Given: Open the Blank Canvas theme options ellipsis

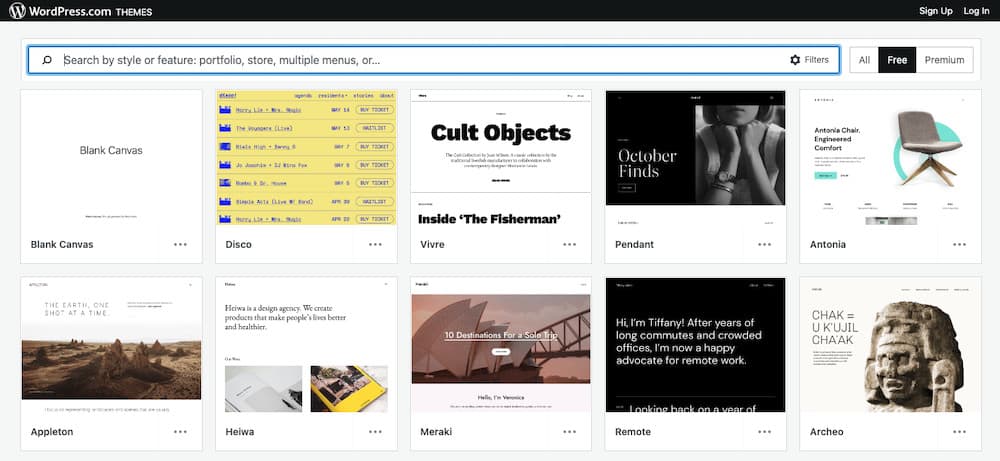Looking at the screenshot, I should 180,244.
